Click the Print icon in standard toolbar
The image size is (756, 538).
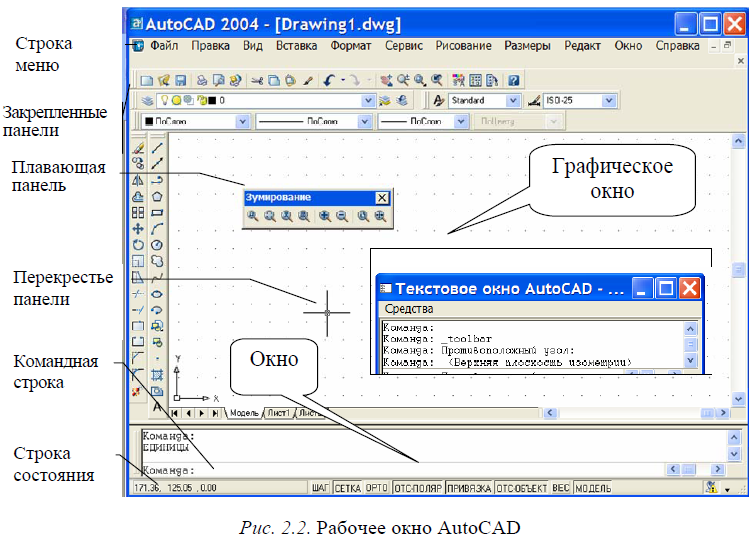[x=202, y=81]
